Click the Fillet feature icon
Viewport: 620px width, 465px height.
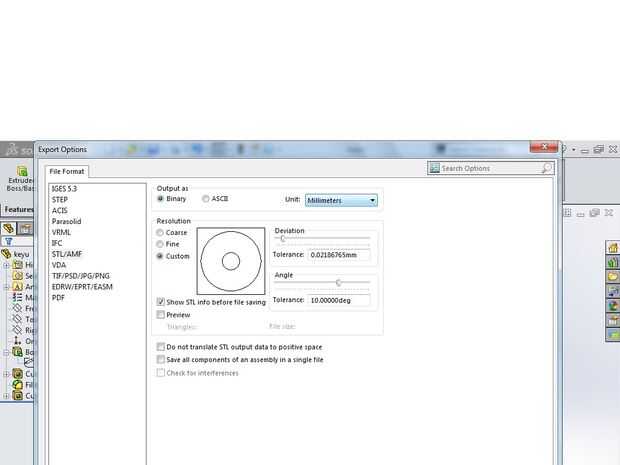18,384
